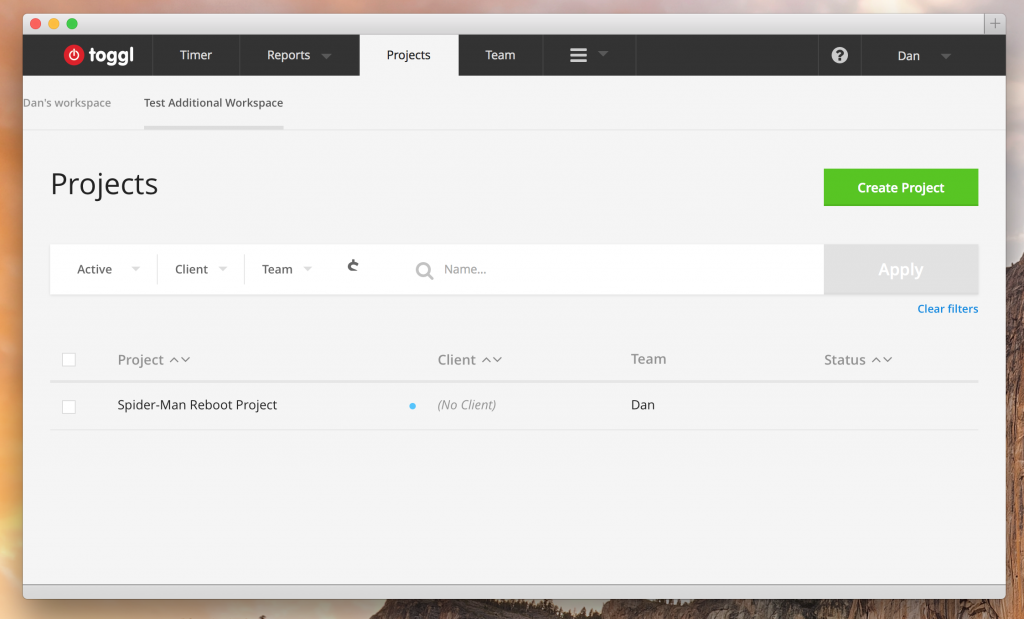Open the Dan user account dropdown

(922, 56)
